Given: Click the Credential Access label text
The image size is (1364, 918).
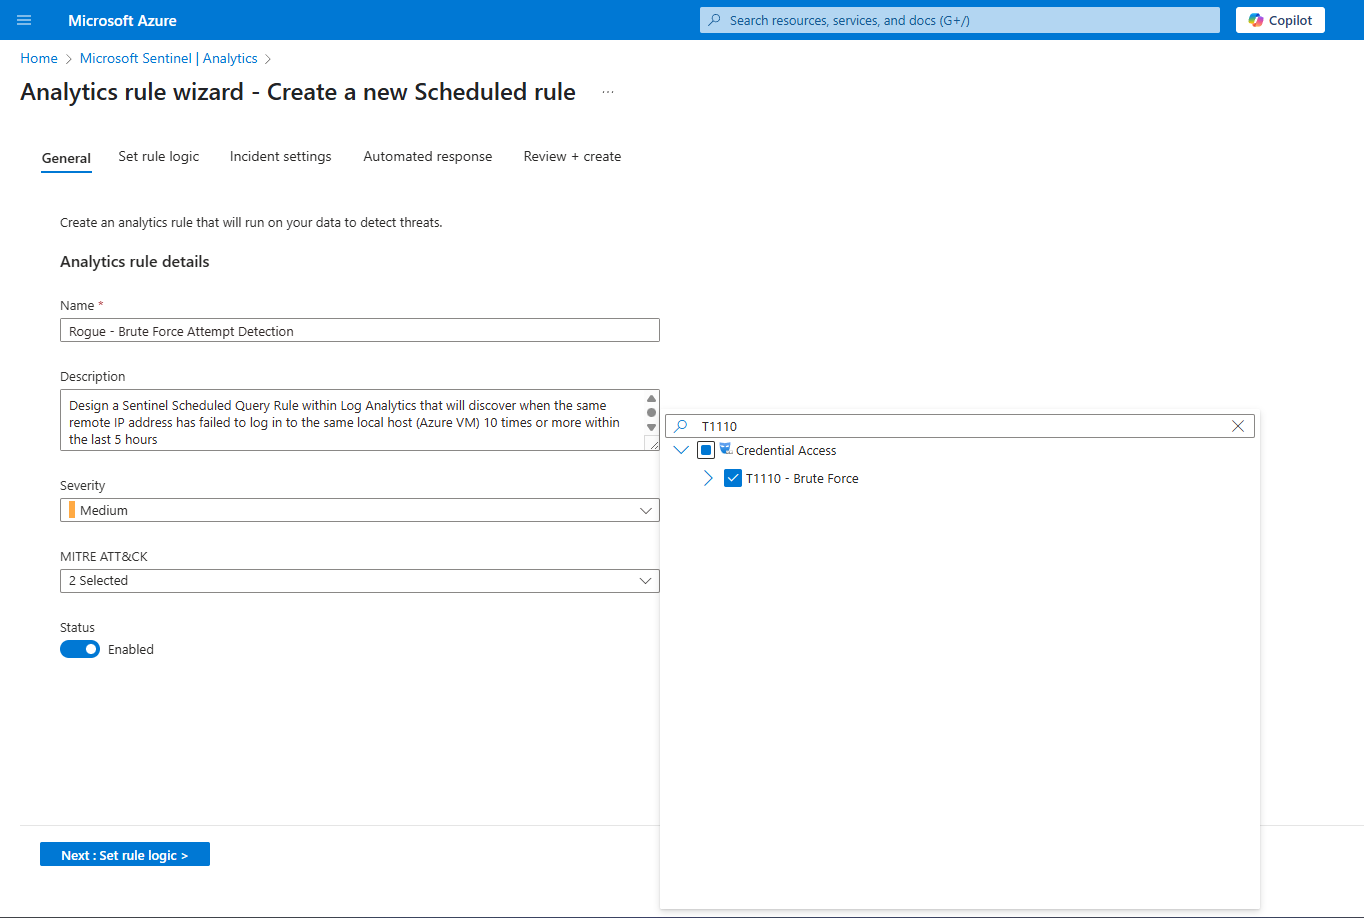Looking at the screenshot, I should click(786, 450).
